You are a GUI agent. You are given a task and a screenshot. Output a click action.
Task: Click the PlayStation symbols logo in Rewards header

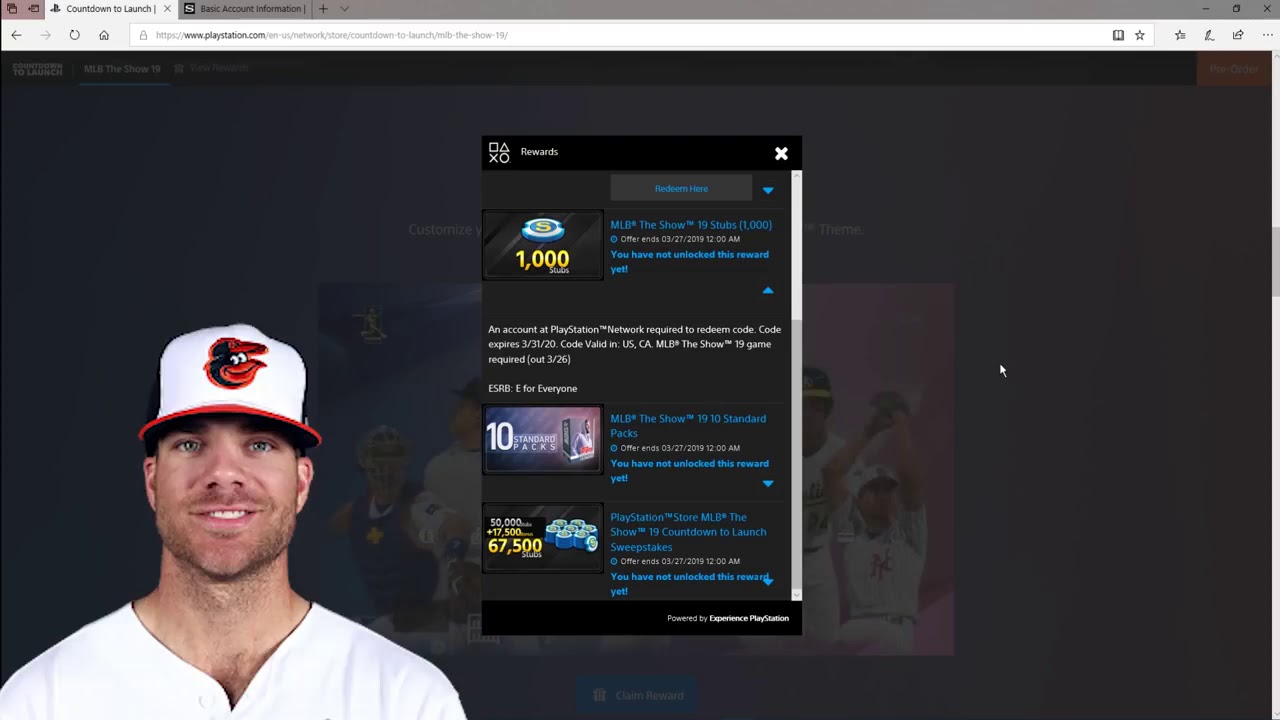499,152
